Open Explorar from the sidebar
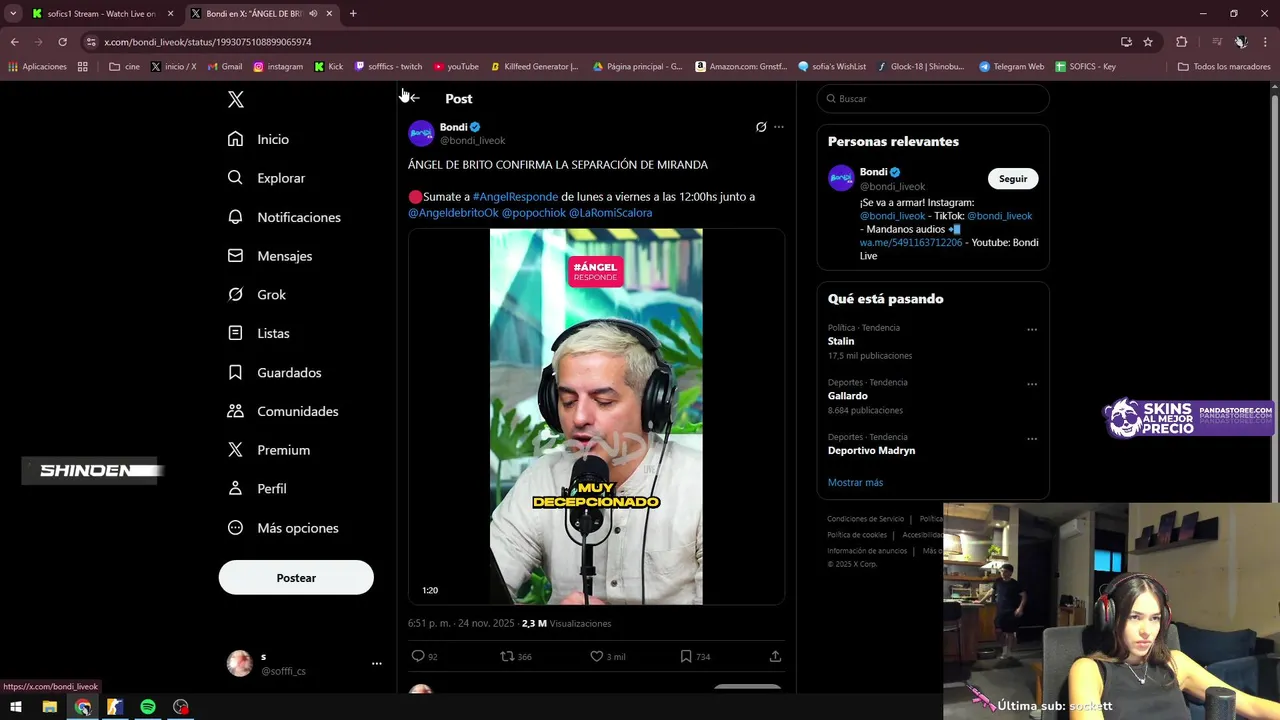1280x720 pixels. click(x=266, y=178)
